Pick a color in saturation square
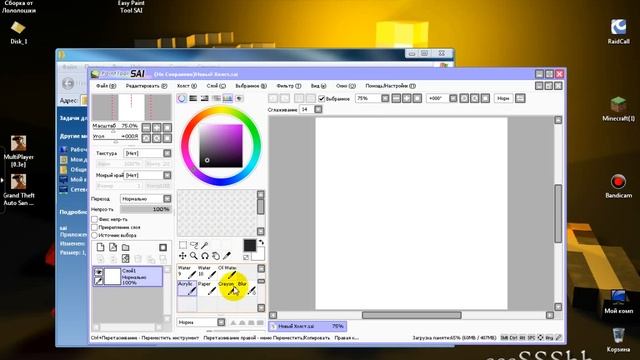 coord(221,146)
